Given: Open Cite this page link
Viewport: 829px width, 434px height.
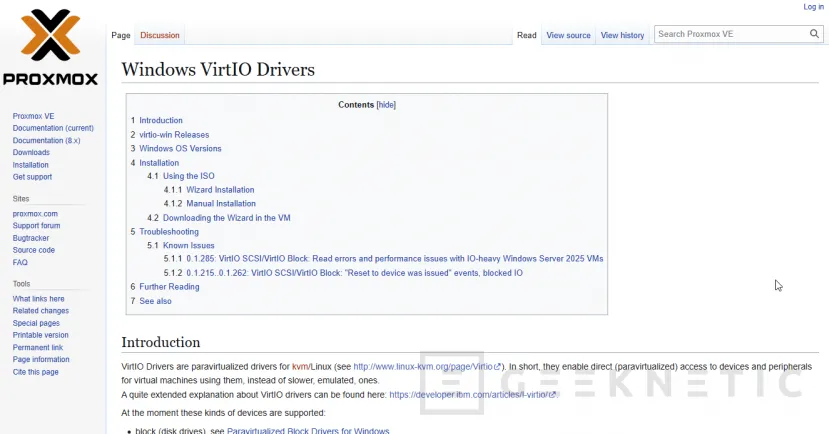Looking at the screenshot, I should coord(35,372).
